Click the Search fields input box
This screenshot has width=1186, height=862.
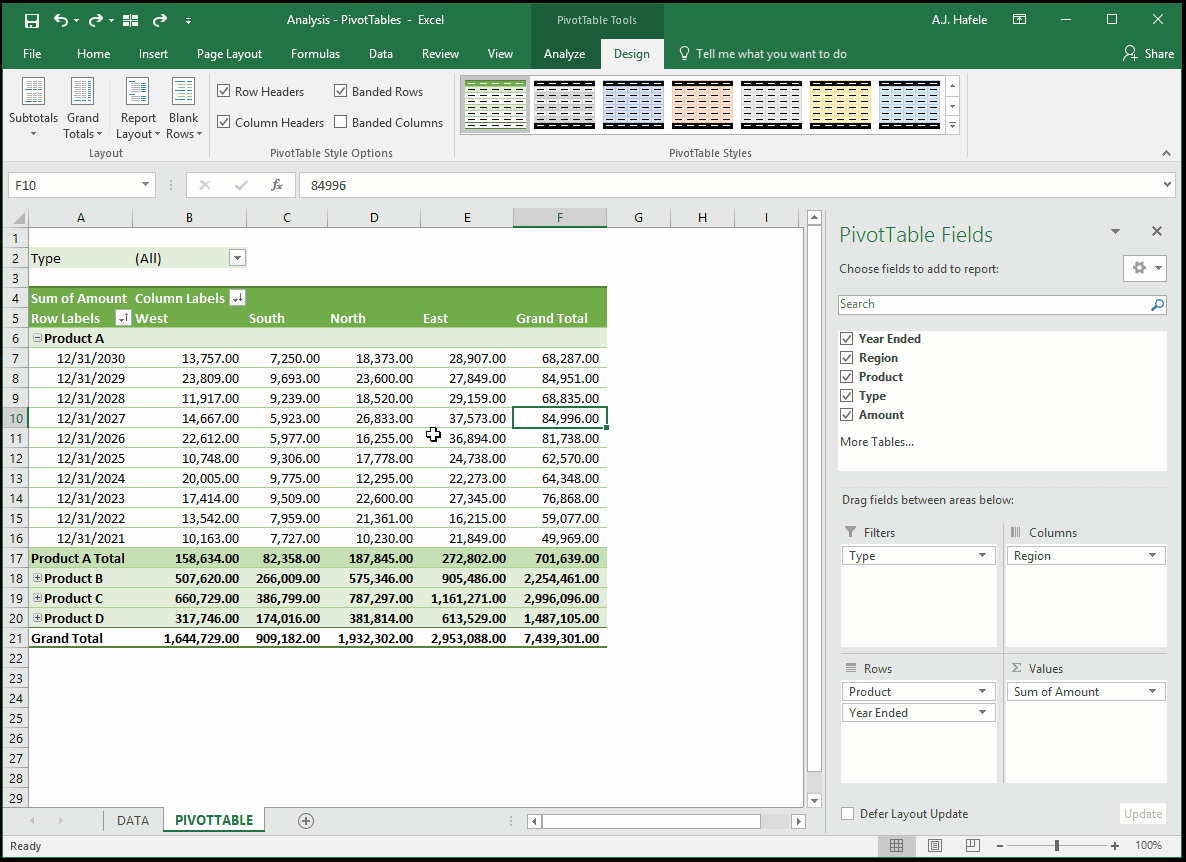[x=993, y=304]
